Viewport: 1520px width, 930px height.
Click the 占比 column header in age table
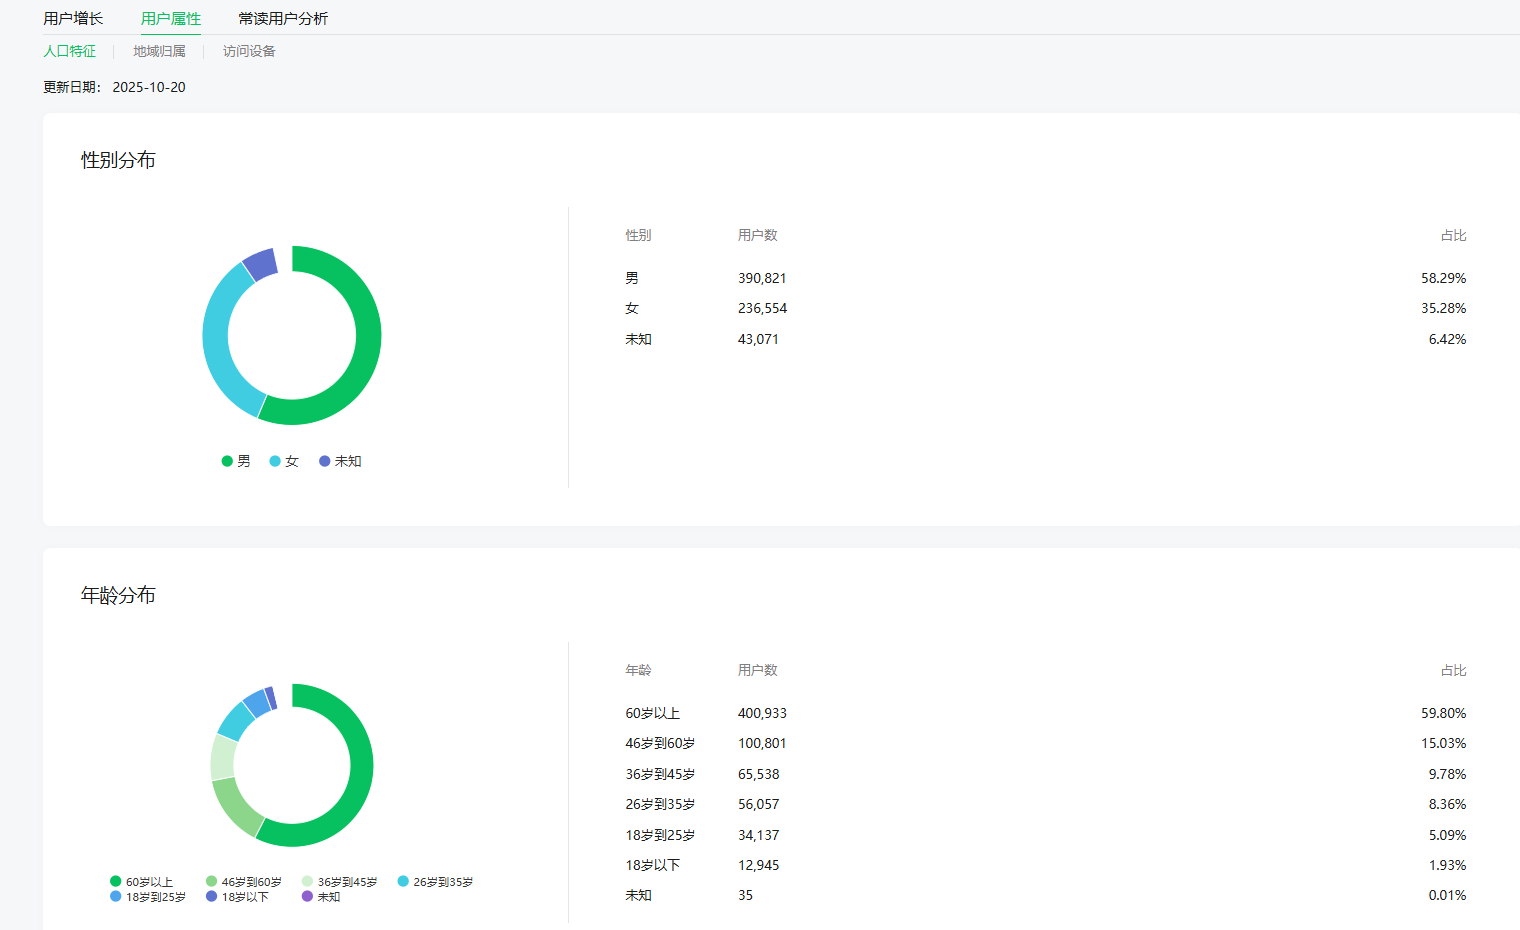pyautogui.click(x=1453, y=670)
